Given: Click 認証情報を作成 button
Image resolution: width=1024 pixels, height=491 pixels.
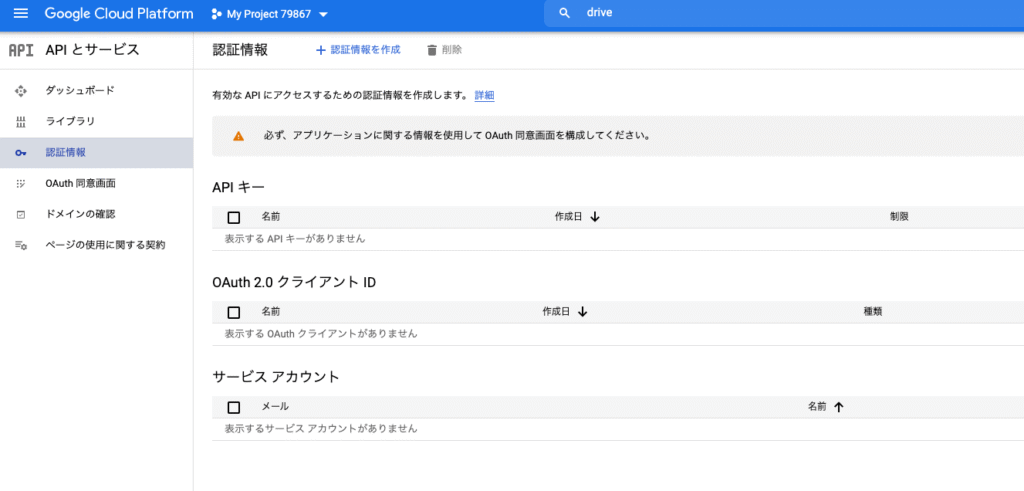Looking at the screenshot, I should pyautogui.click(x=358, y=50).
